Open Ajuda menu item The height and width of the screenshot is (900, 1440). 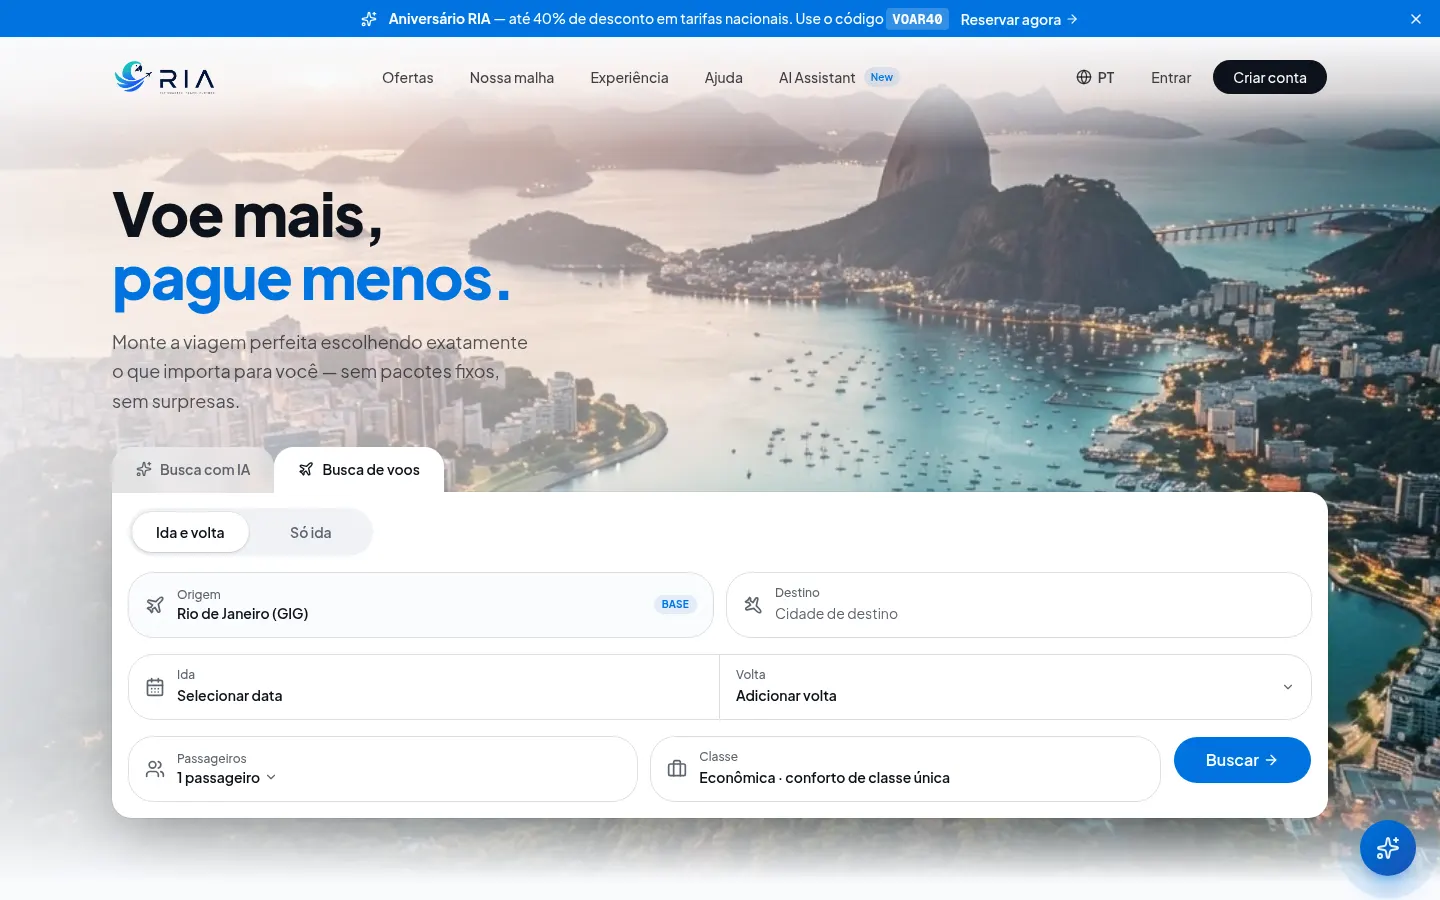724,77
